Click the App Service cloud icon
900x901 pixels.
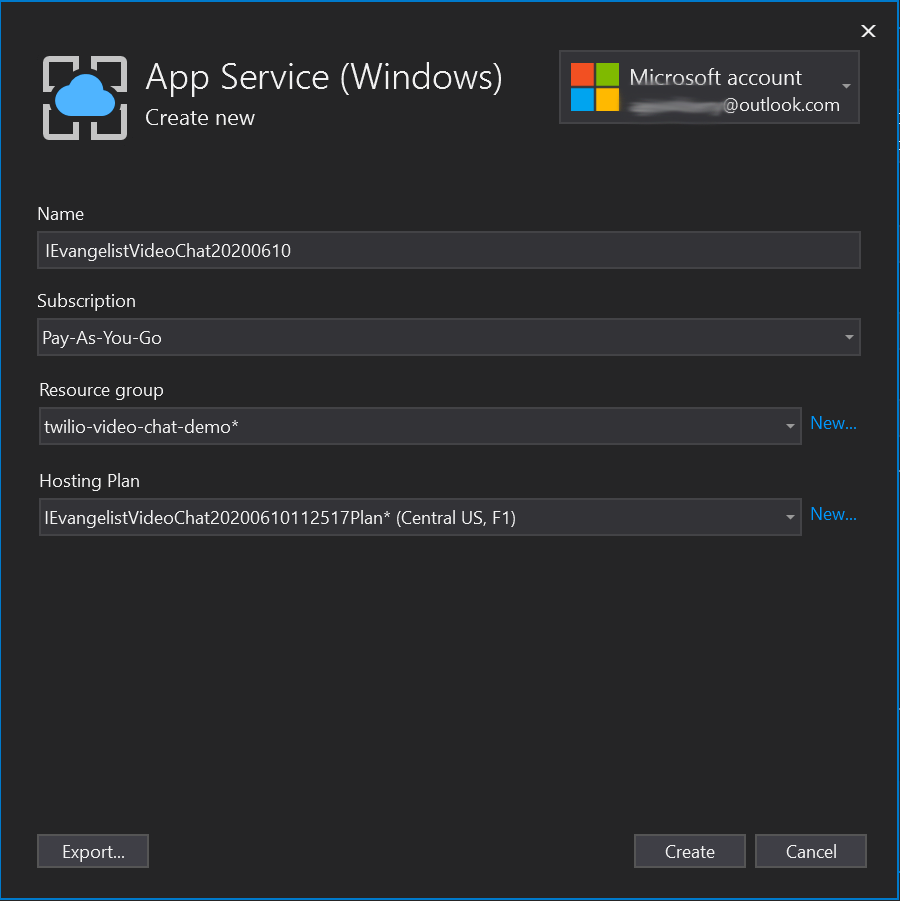(x=85, y=98)
